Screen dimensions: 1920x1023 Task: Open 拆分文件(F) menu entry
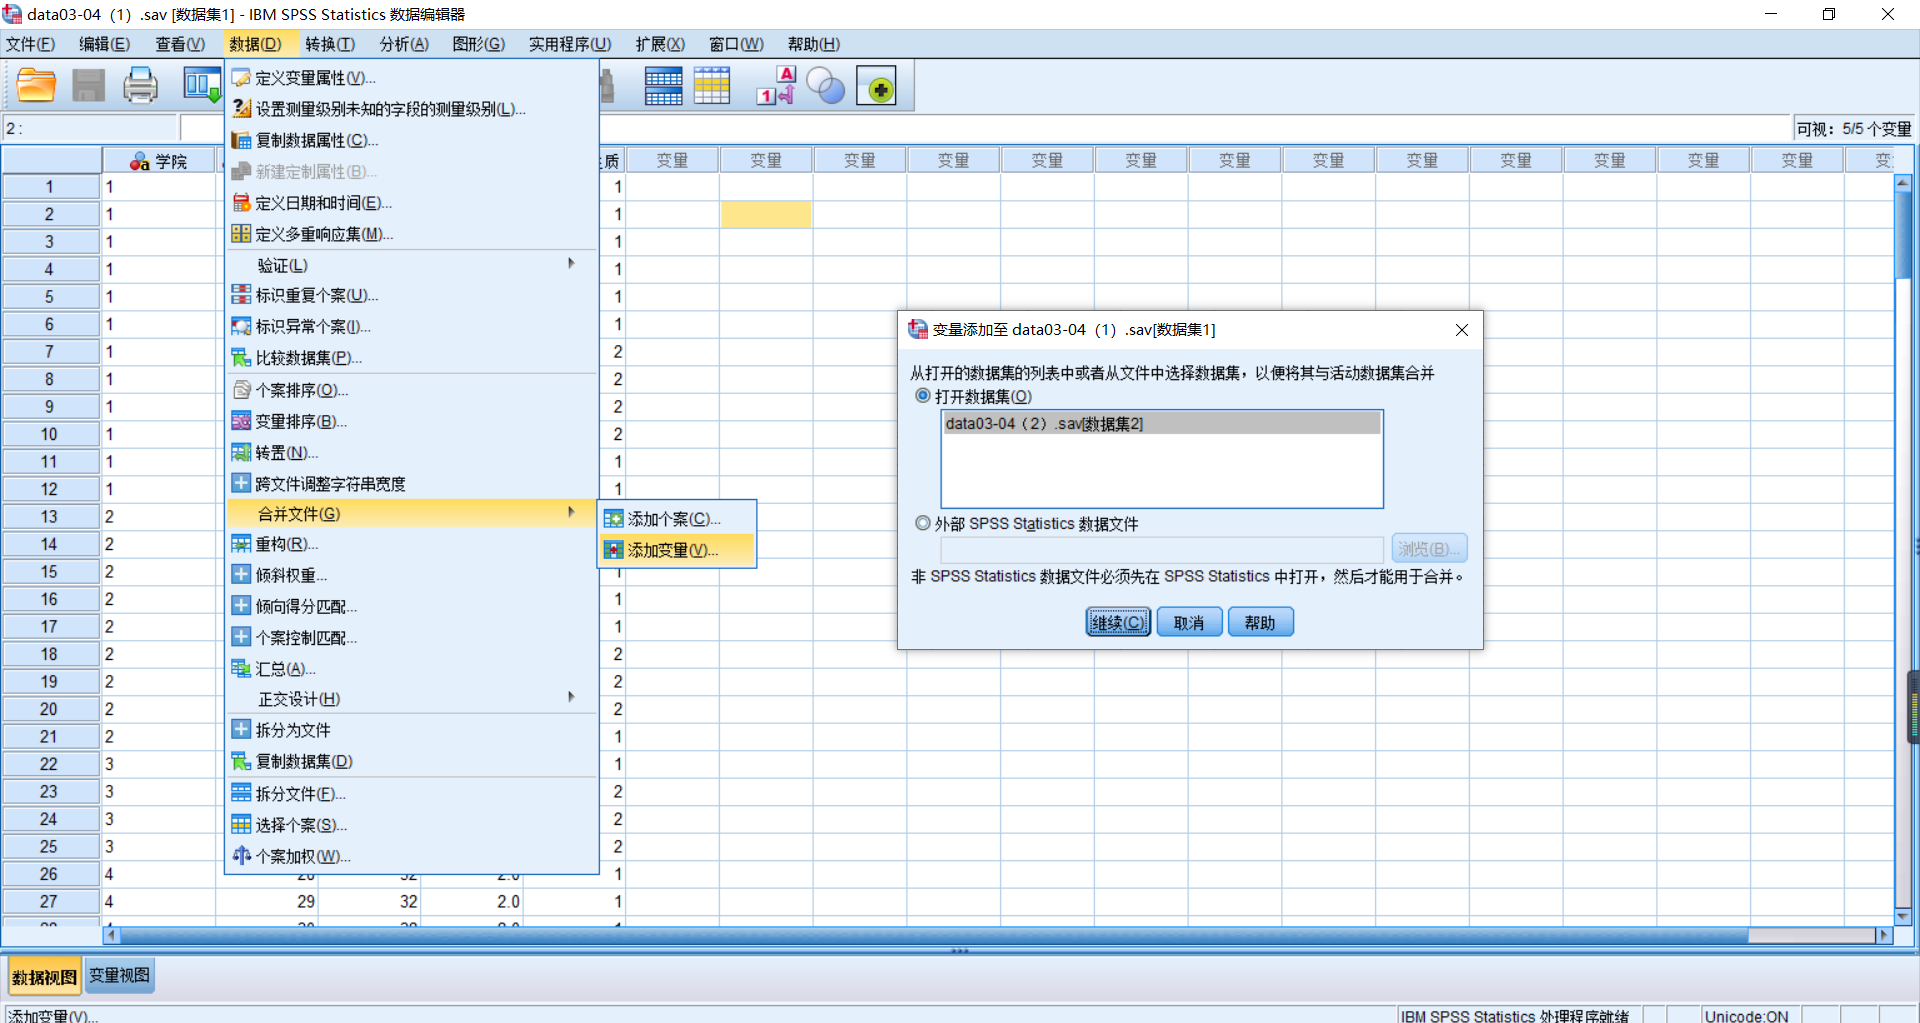412,794
